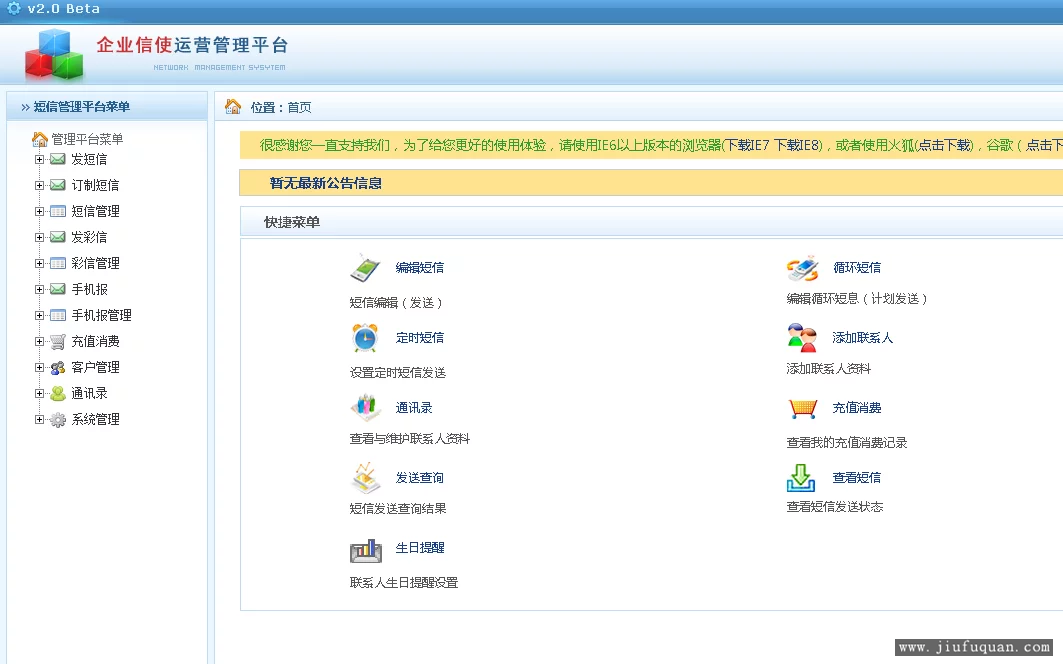Expand the 短信管理 tree node

pyautogui.click(x=39, y=211)
